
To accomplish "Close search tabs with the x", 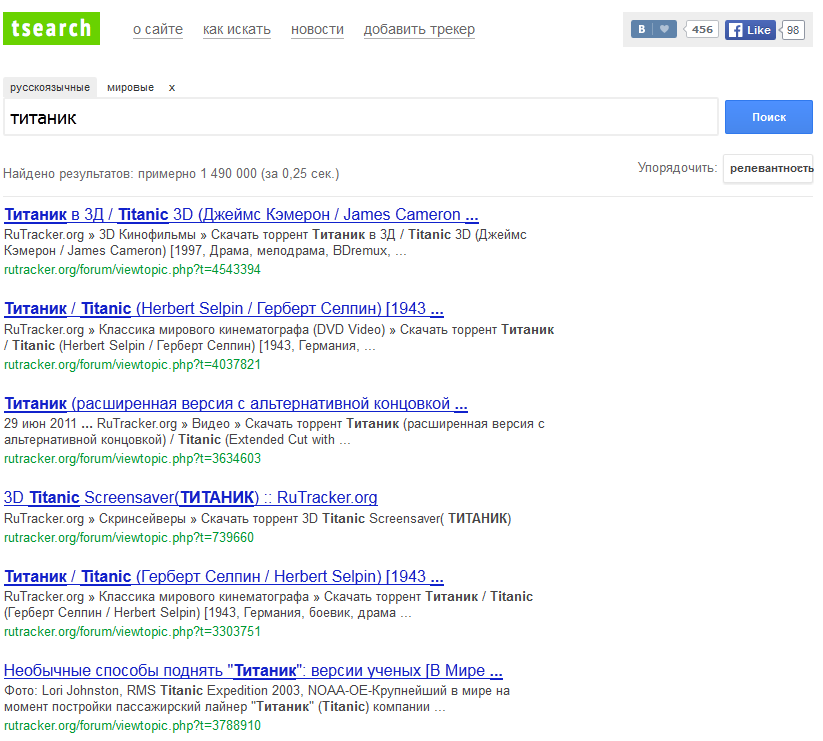I will click(x=172, y=87).
